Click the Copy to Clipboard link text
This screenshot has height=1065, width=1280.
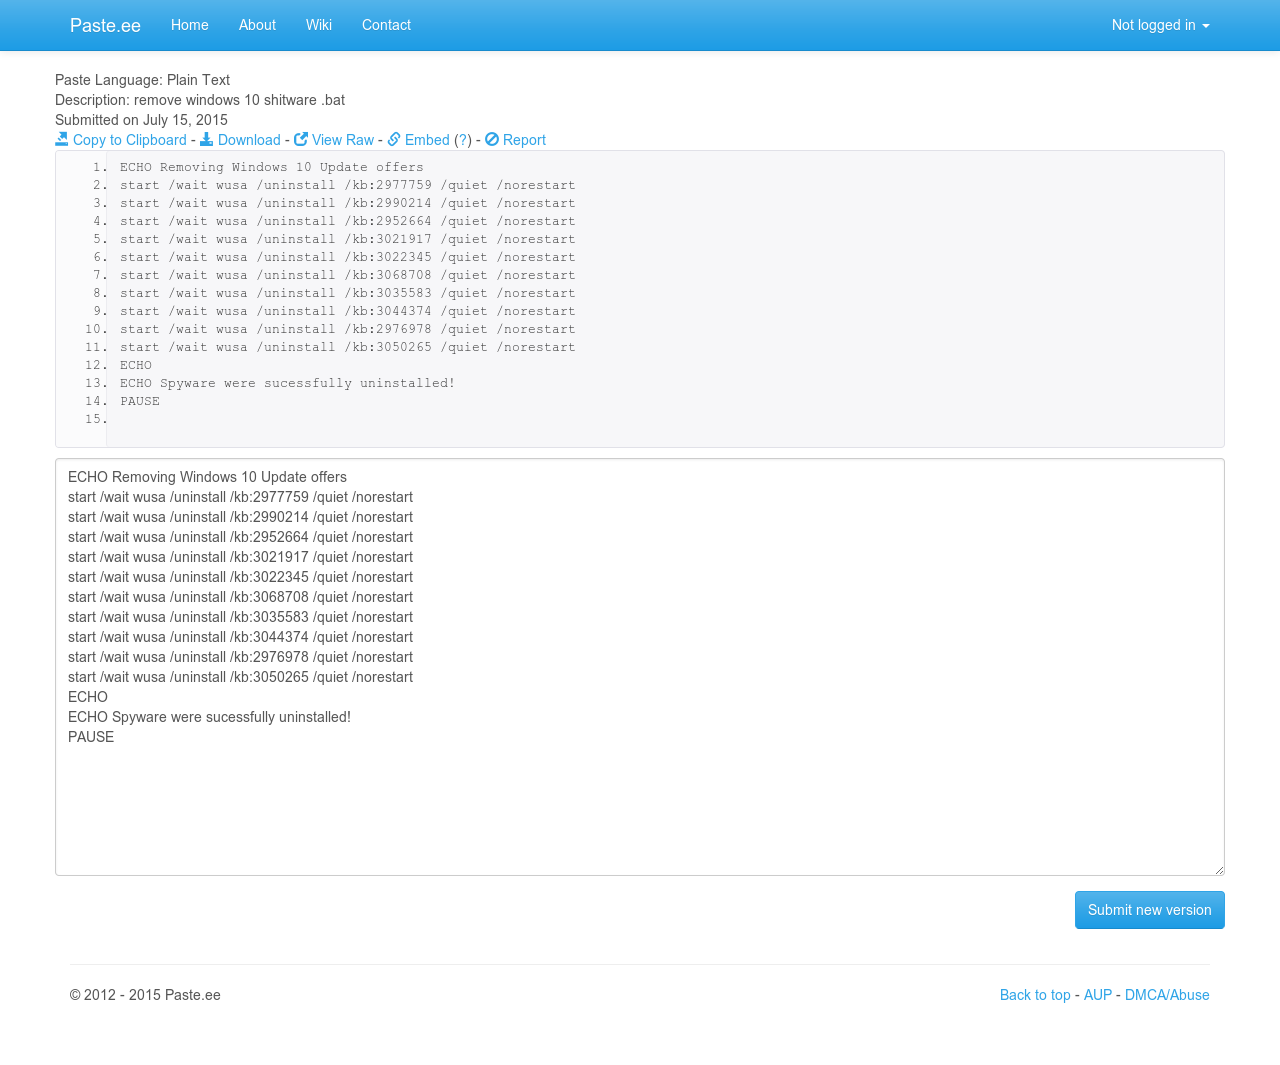point(130,140)
